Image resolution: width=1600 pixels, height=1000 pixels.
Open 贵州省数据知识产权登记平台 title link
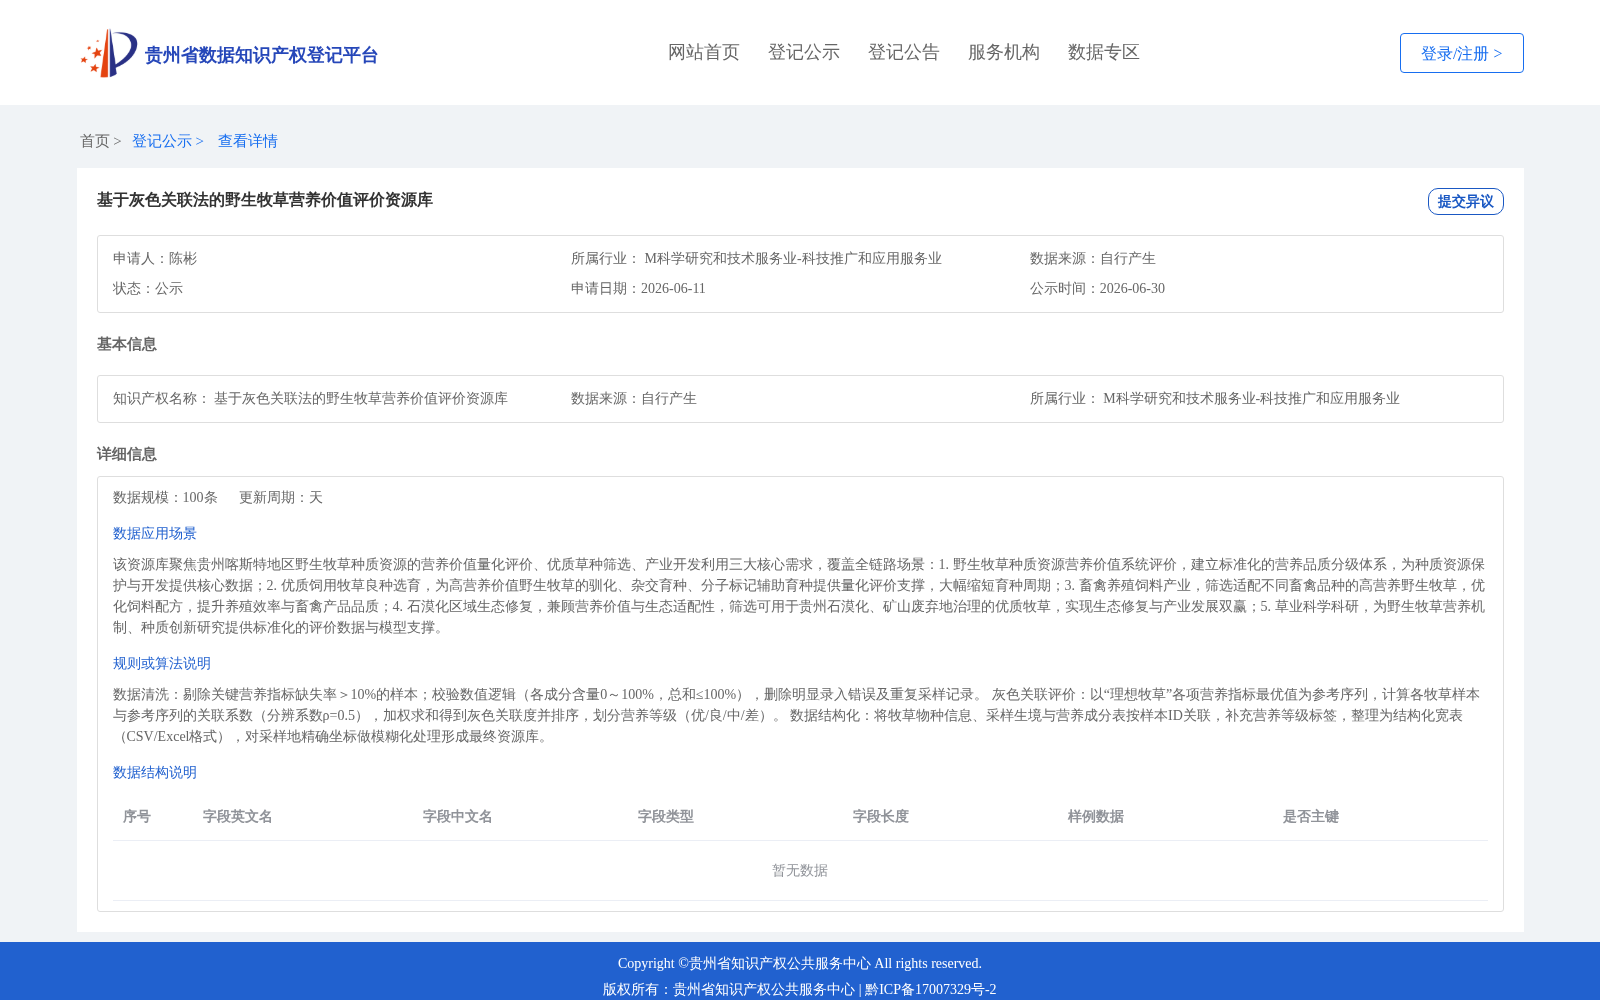click(x=261, y=55)
